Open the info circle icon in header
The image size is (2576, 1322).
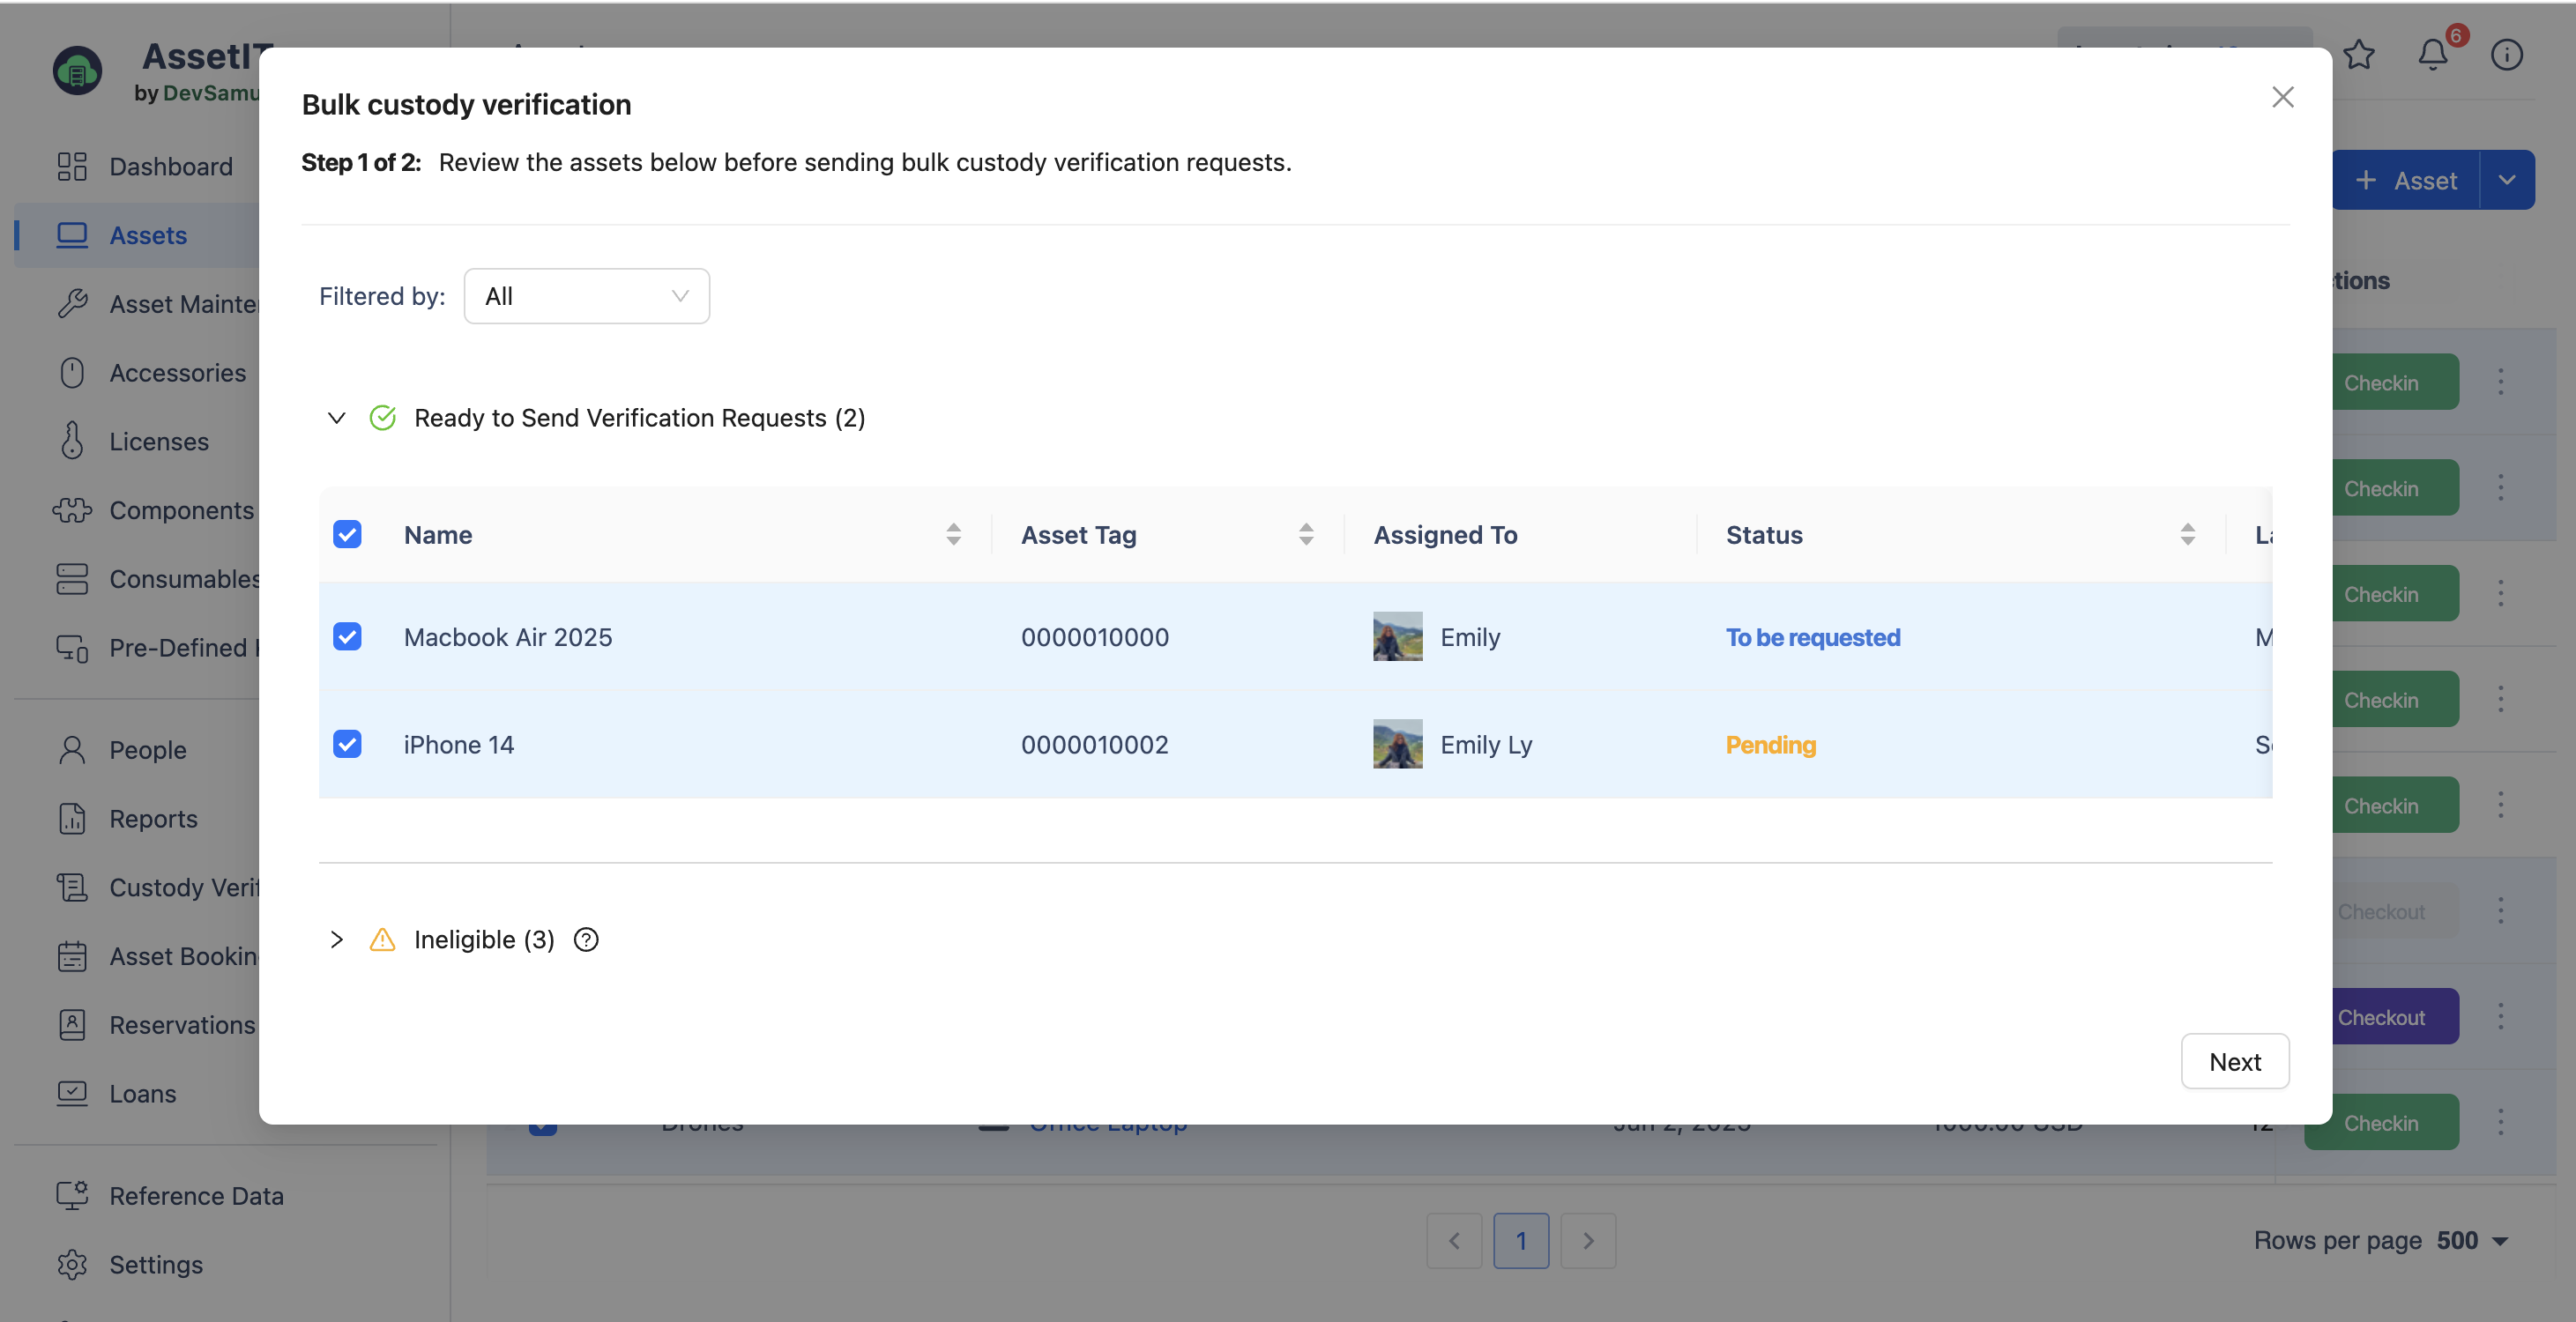tap(2506, 54)
